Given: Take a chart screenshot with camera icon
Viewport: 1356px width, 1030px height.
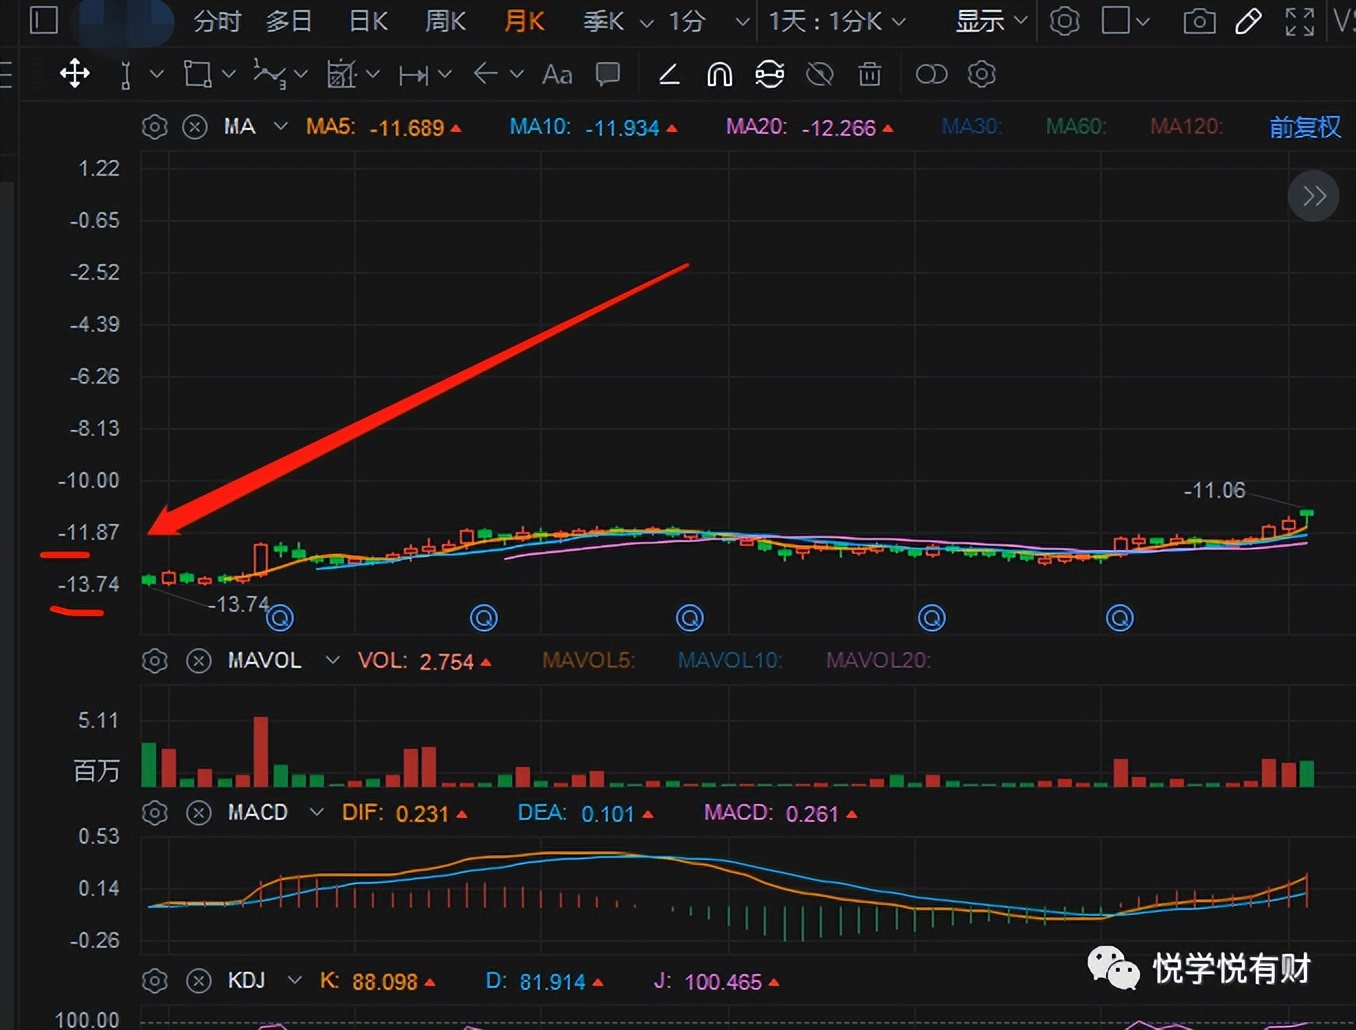Looking at the screenshot, I should [x=1199, y=21].
